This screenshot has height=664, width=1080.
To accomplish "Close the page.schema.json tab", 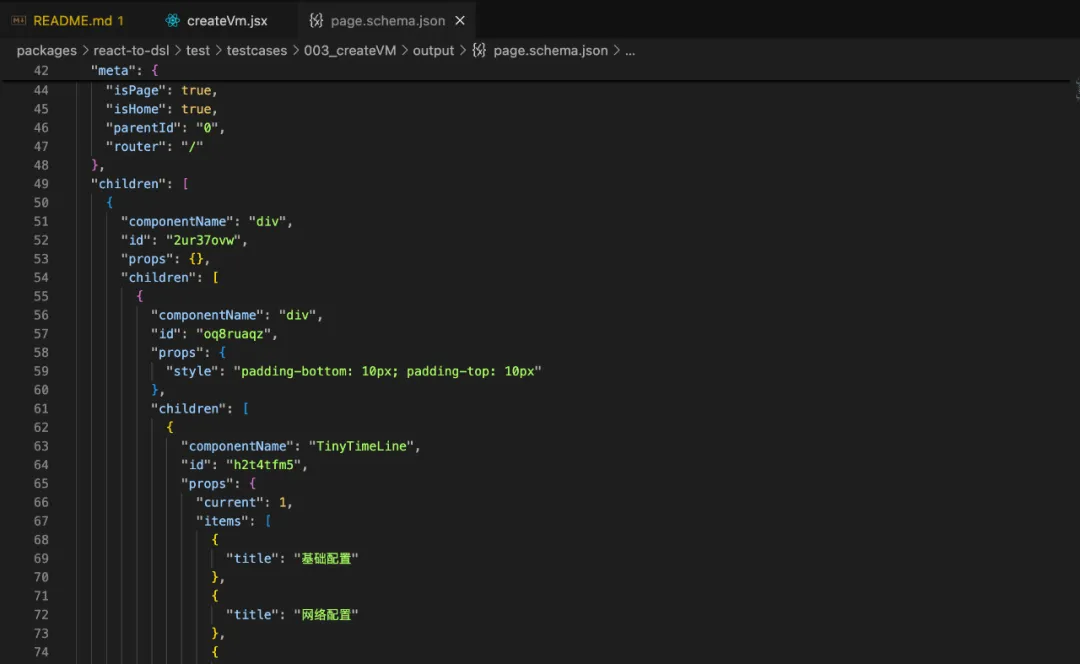I will [460, 21].
